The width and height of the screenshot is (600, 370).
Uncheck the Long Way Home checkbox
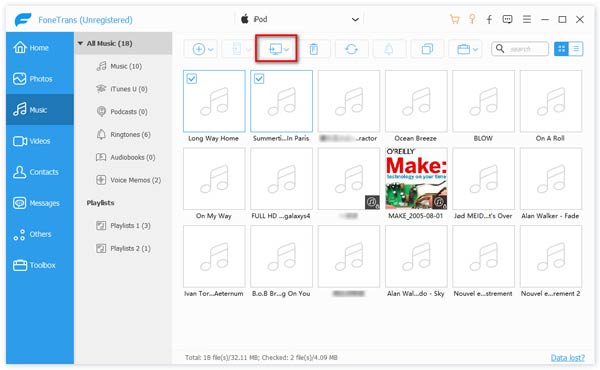pos(191,79)
